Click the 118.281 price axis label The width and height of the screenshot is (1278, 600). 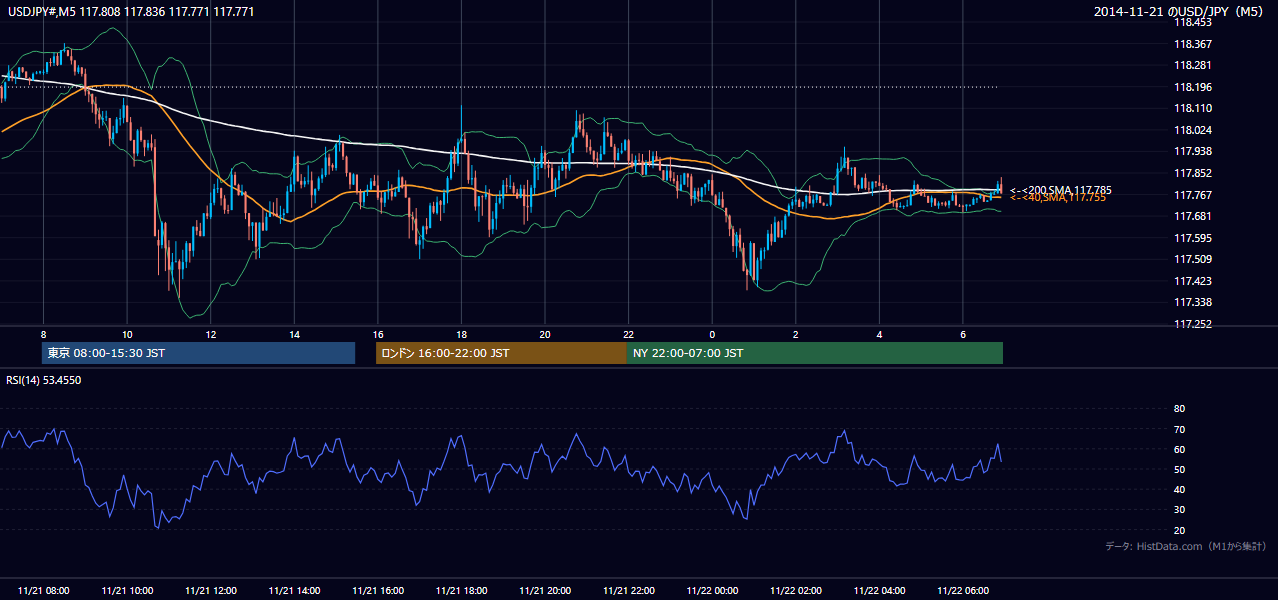[1192, 65]
